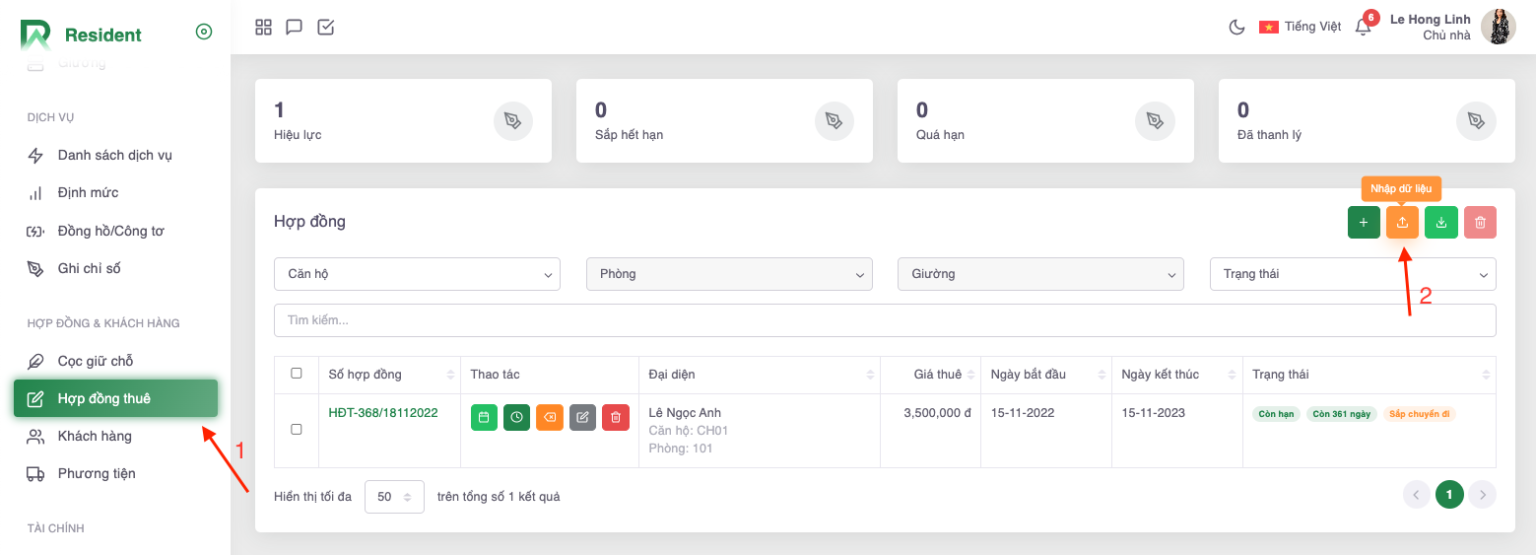Image resolution: width=1536 pixels, height=555 pixels.
Task: Select all contracts with header checkbox
Action: pyautogui.click(x=296, y=374)
